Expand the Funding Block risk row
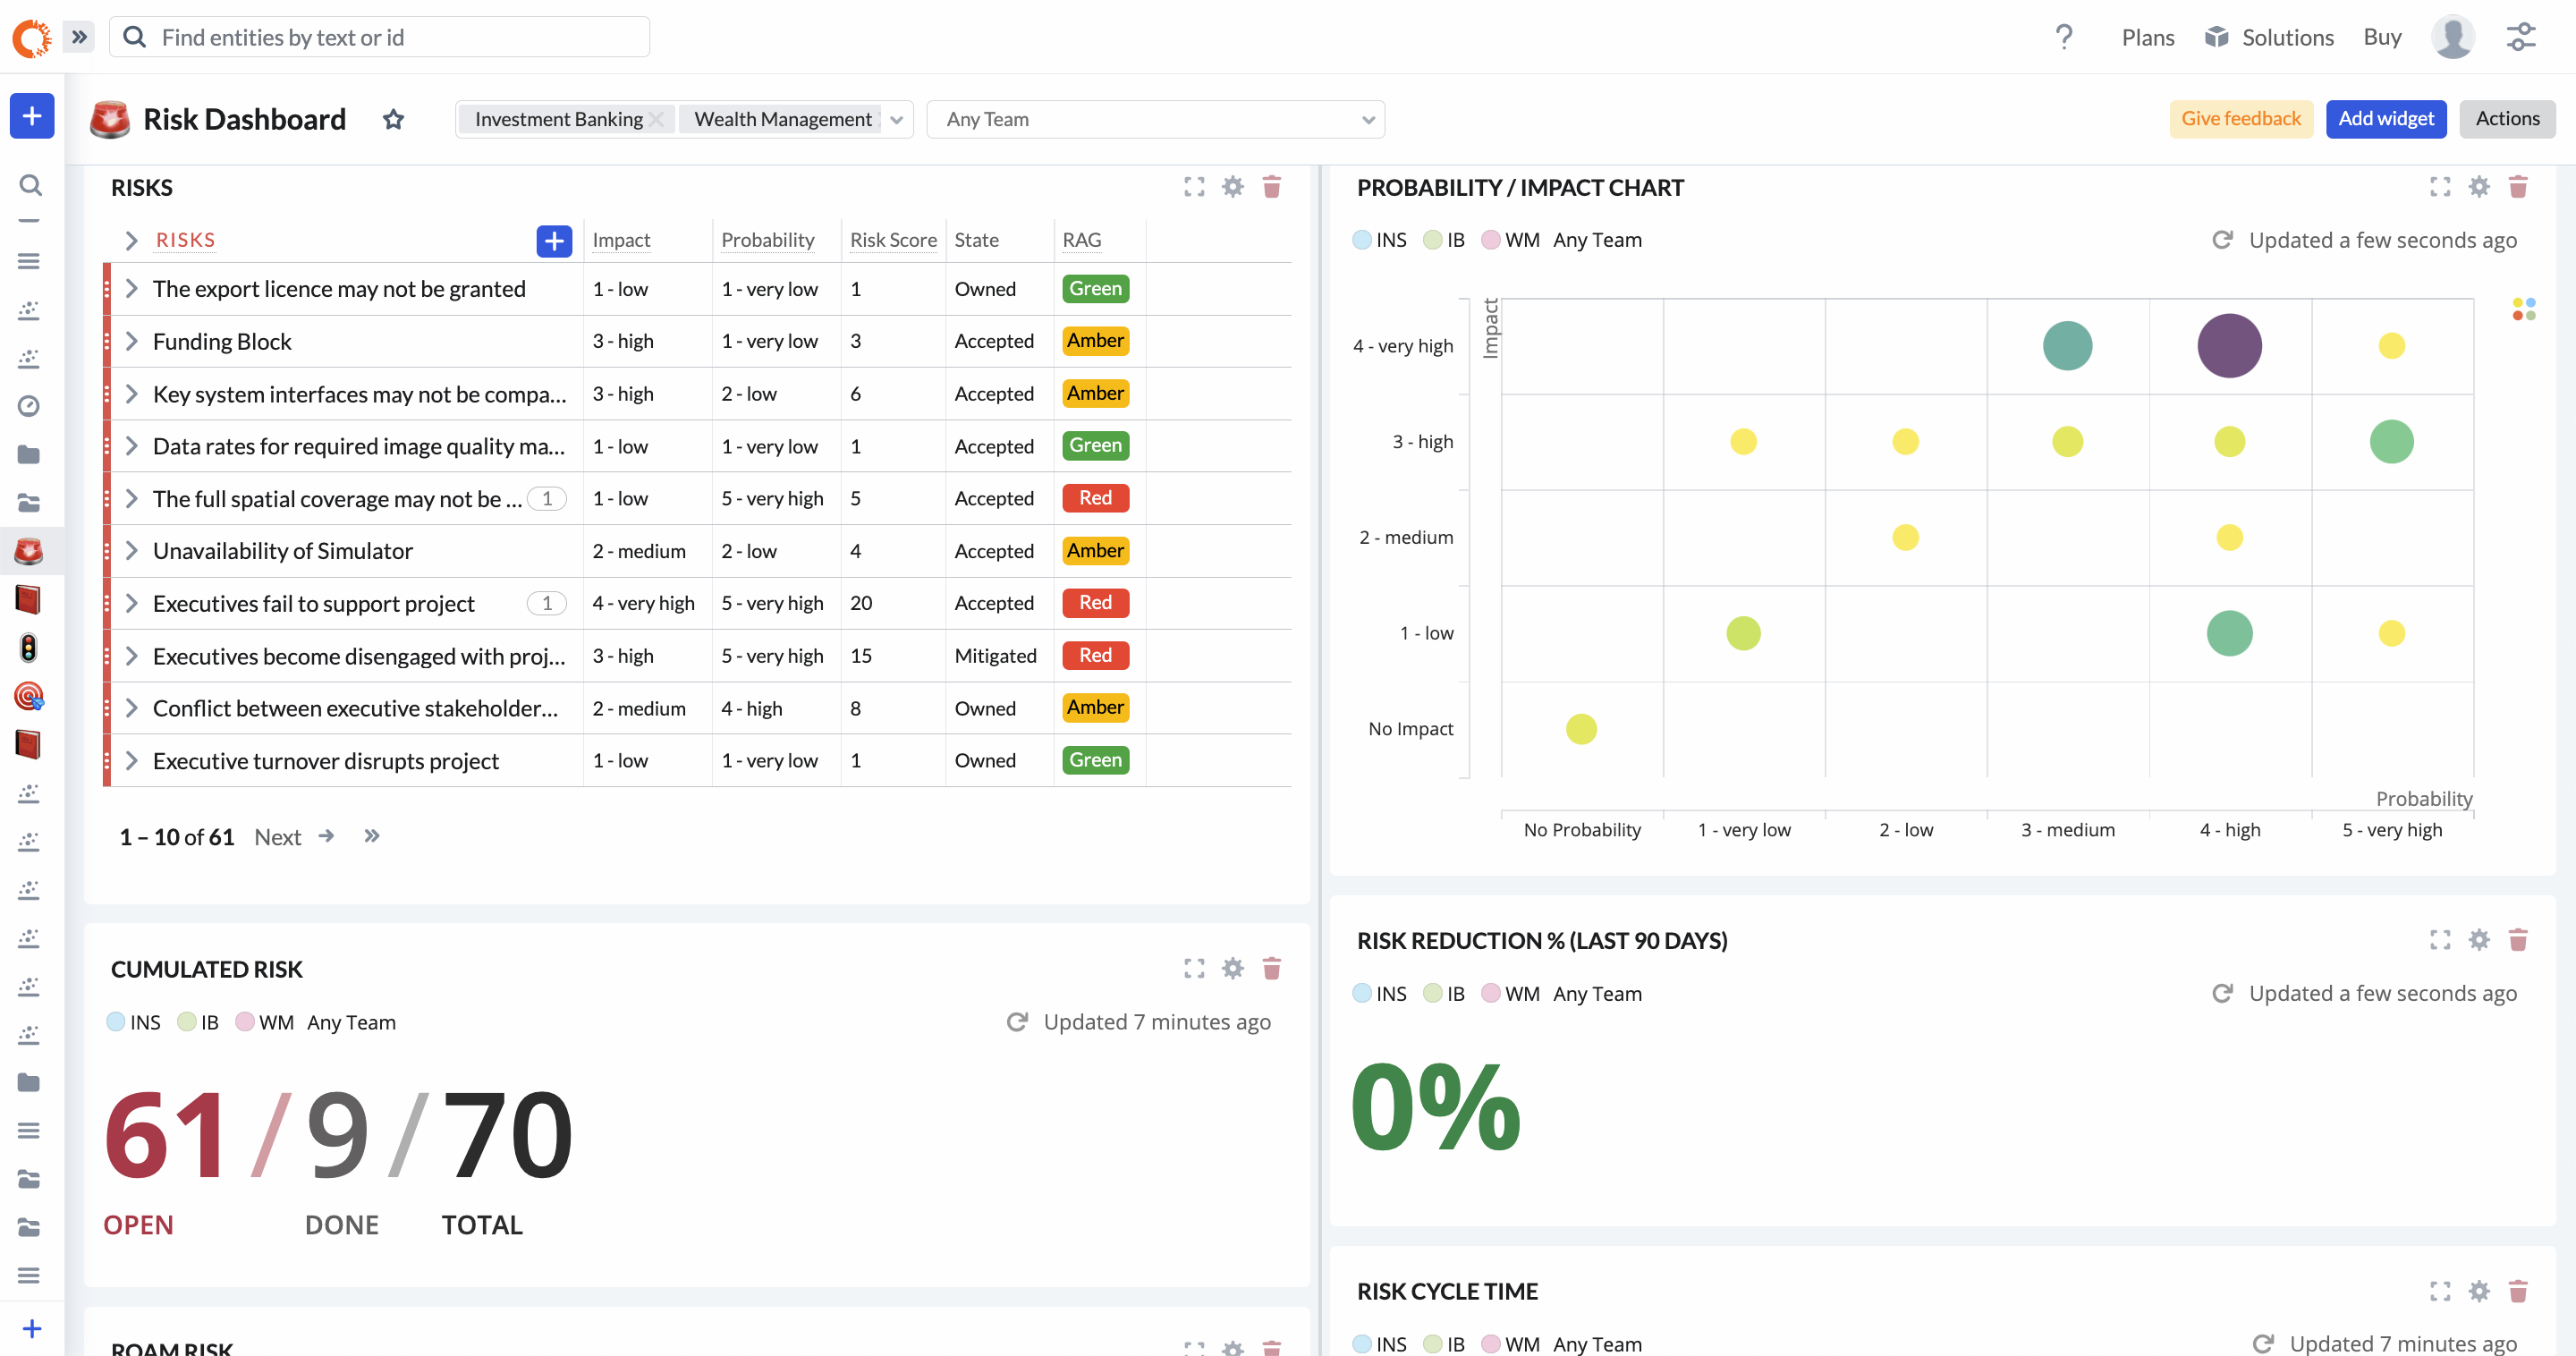This screenshot has width=2576, height=1356. point(131,342)
